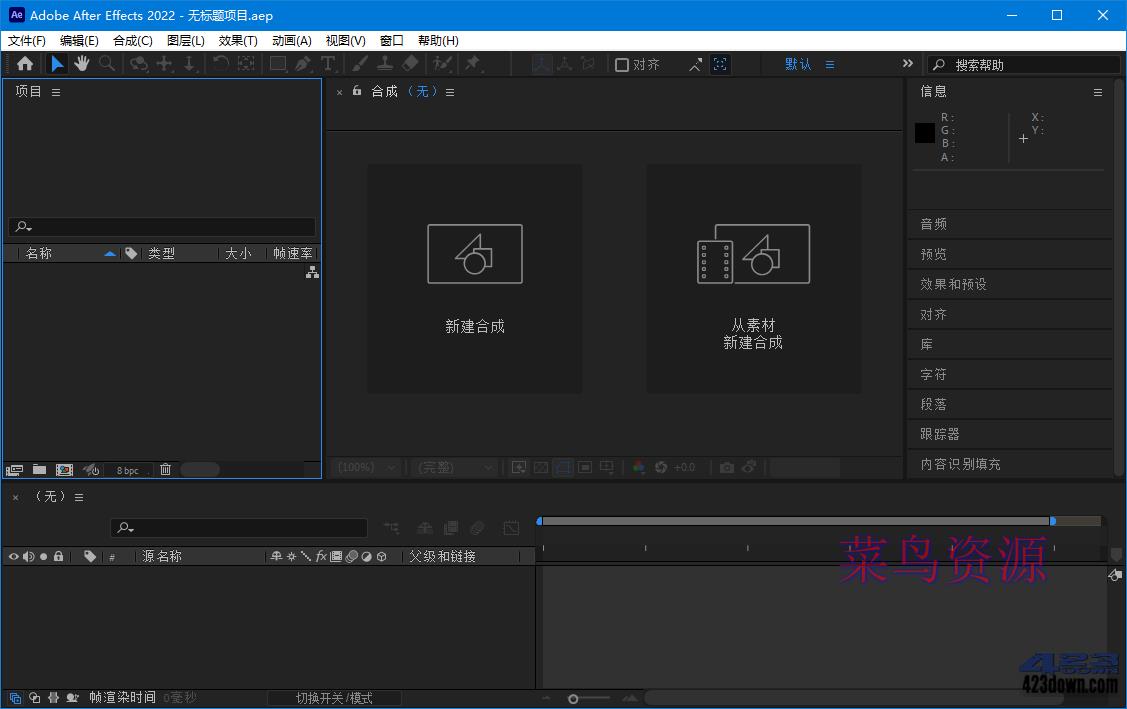
Task: Select the Pen tool
Action: 303,63
